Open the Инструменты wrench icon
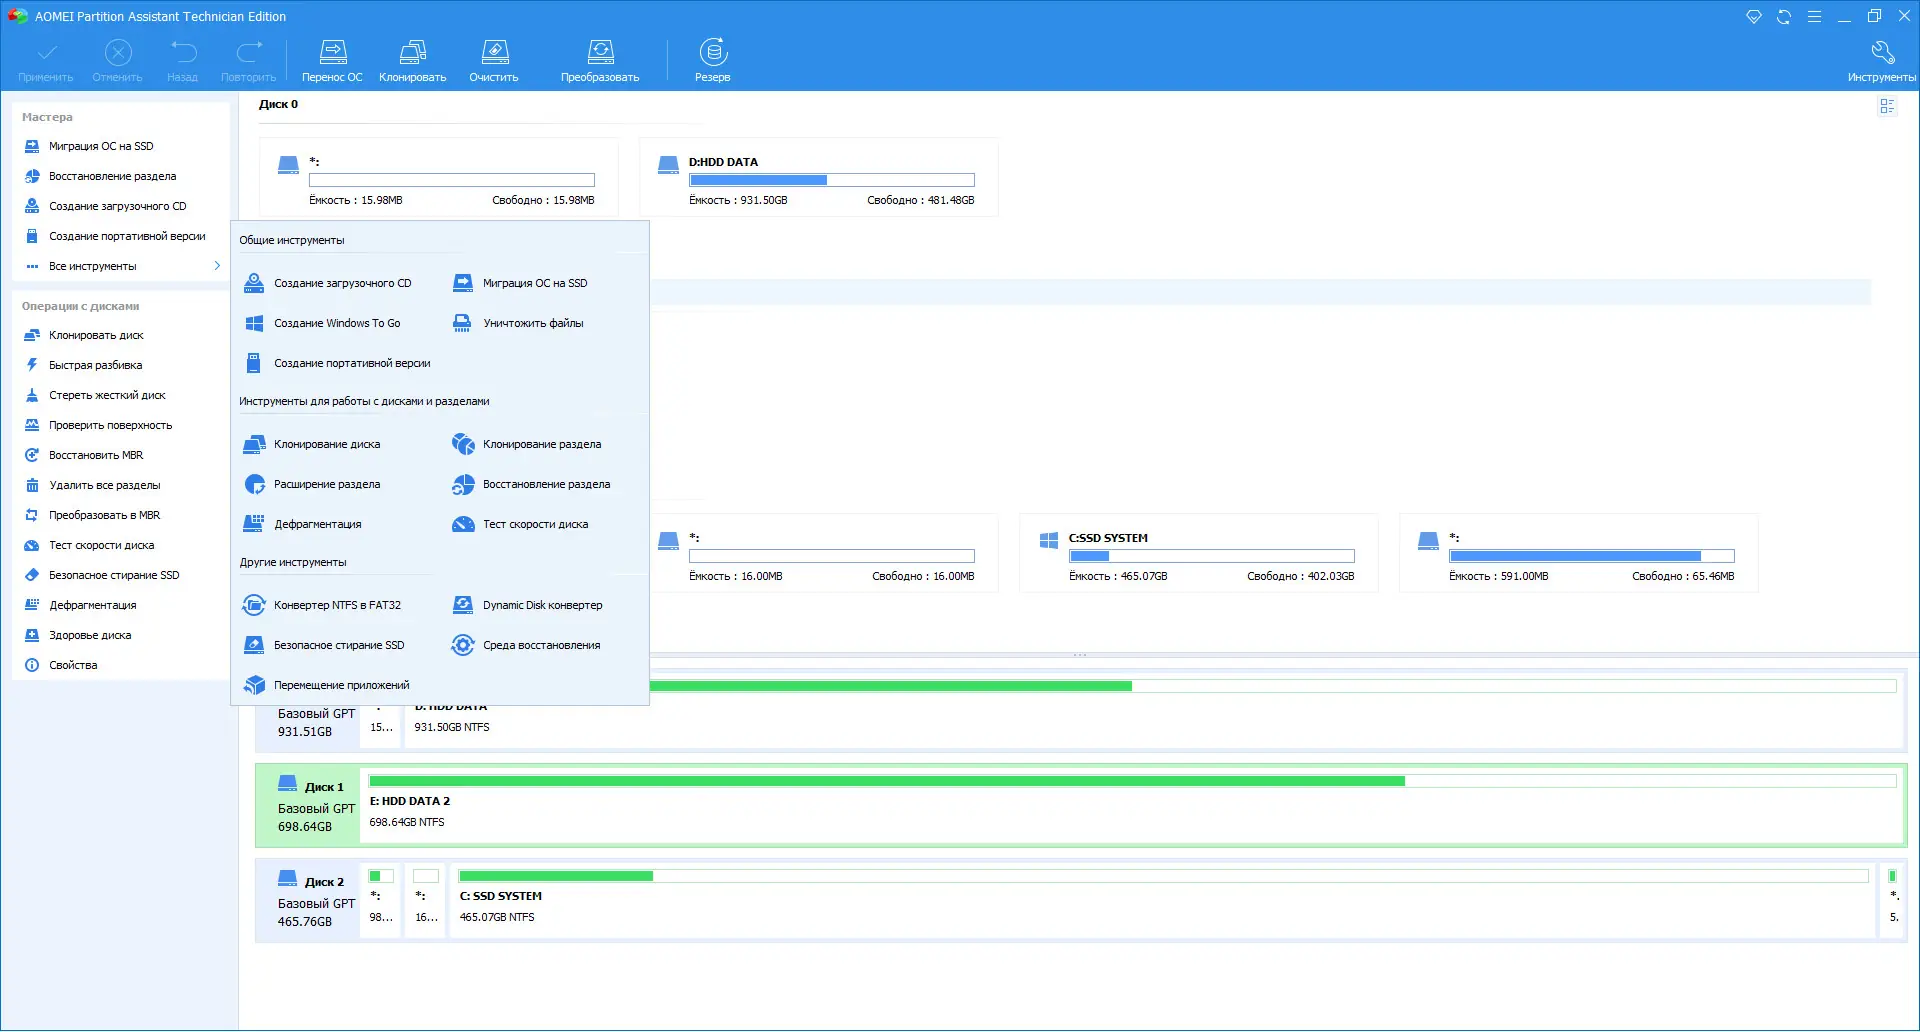The image size is (1920, 1032). 1882,61
